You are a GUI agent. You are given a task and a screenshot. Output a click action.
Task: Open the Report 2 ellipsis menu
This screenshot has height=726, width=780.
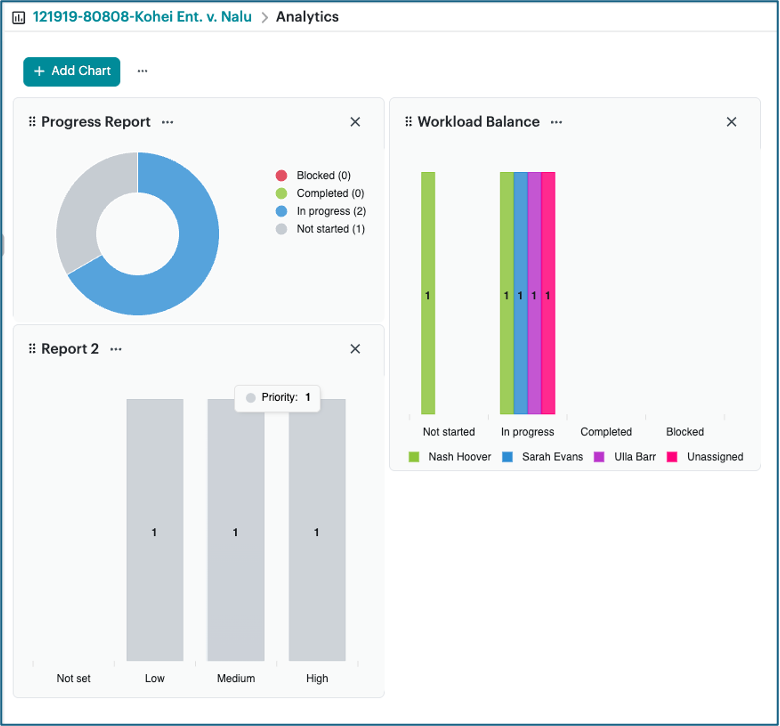(116, 349)
